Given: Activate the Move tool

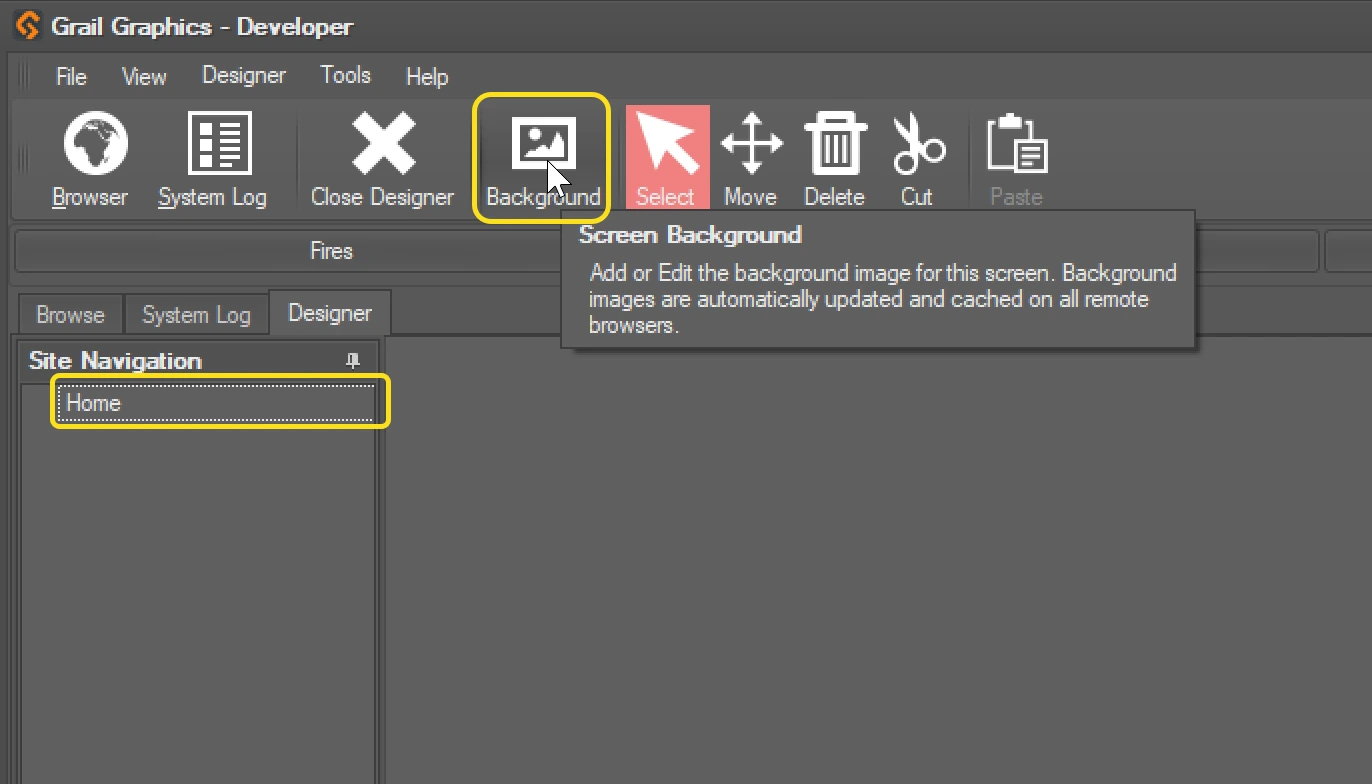Looking at the screenshot, I should coord(750,155).
